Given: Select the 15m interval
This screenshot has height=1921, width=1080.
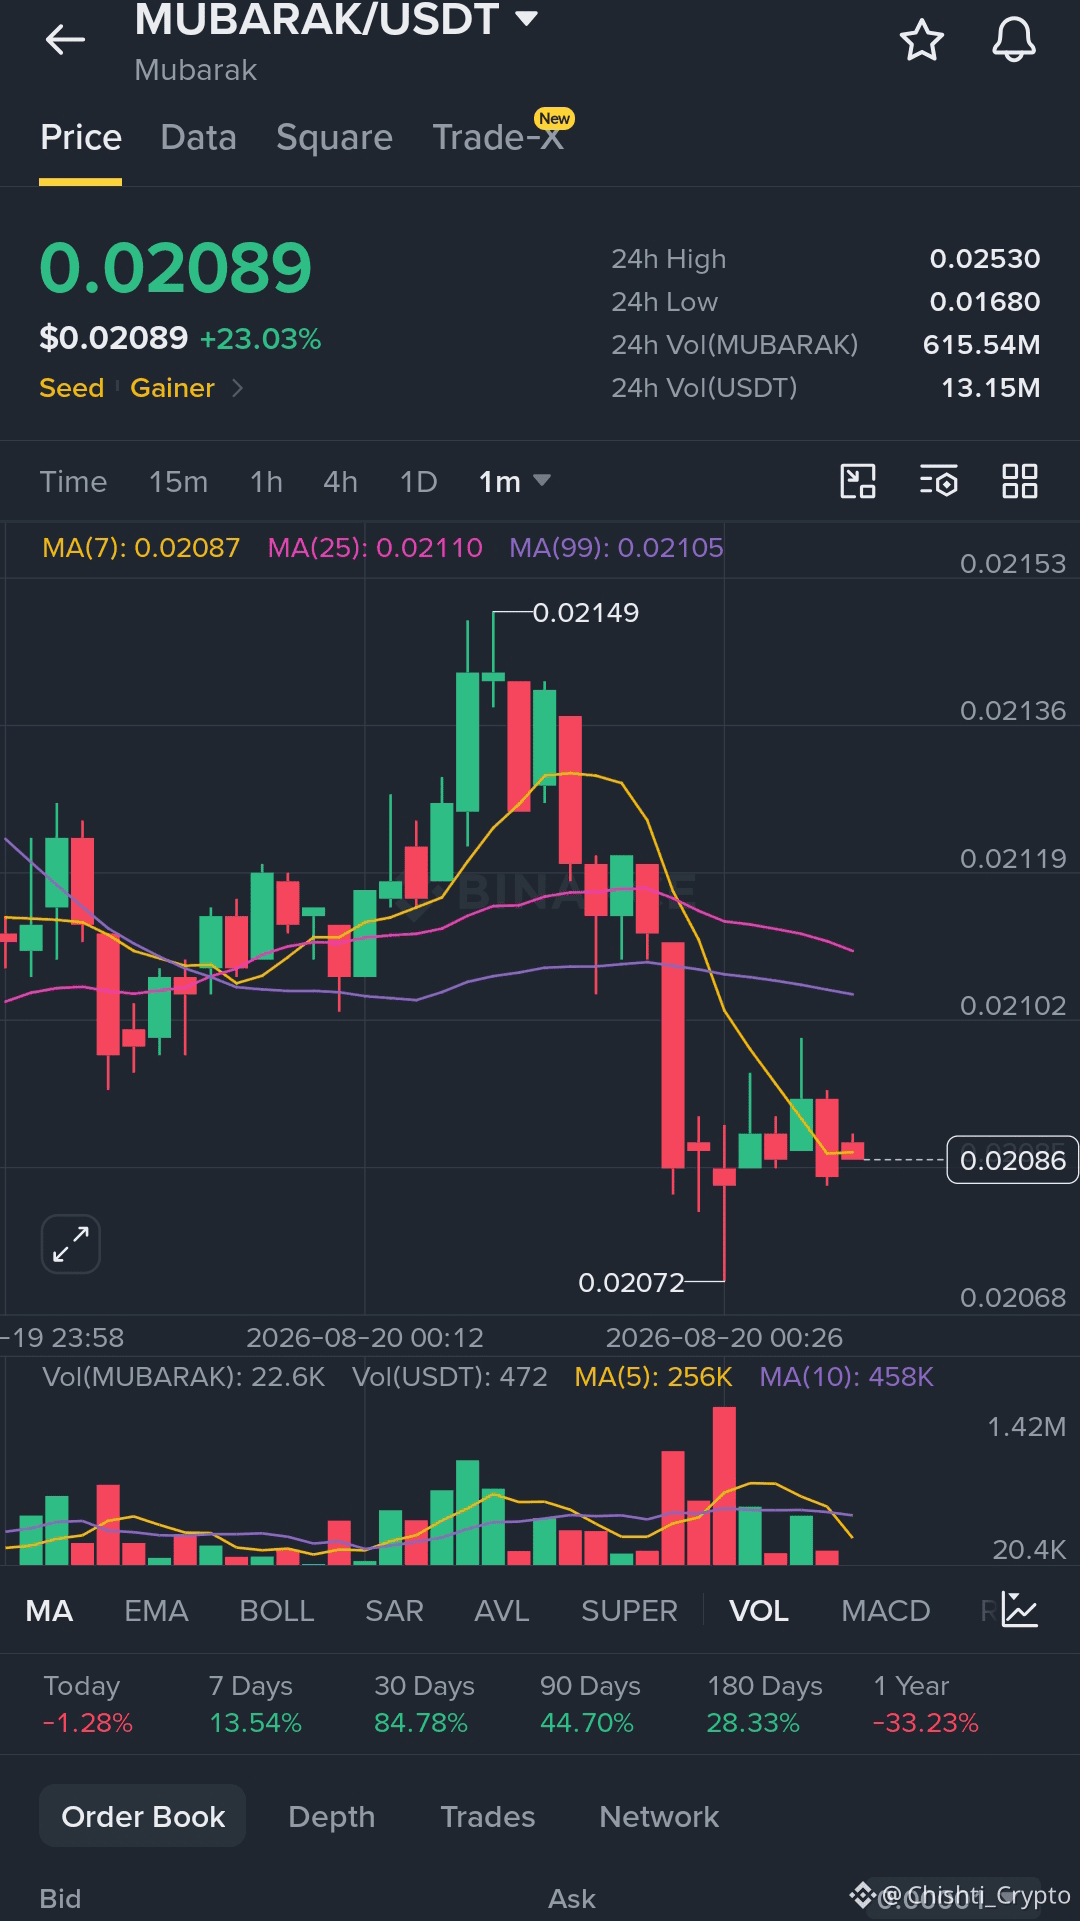Looking at the screenshot, I should pos(178,482).
